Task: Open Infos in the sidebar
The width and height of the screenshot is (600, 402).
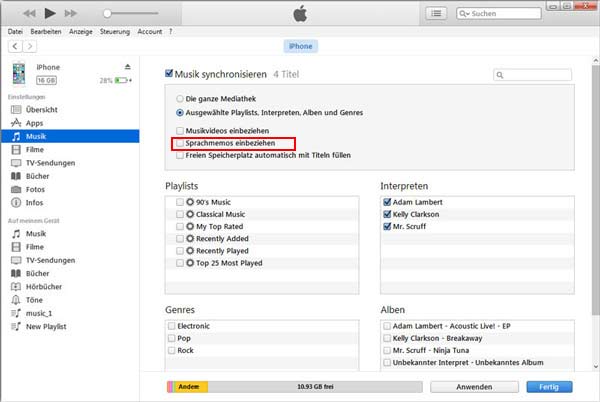Action: point(70,203)
